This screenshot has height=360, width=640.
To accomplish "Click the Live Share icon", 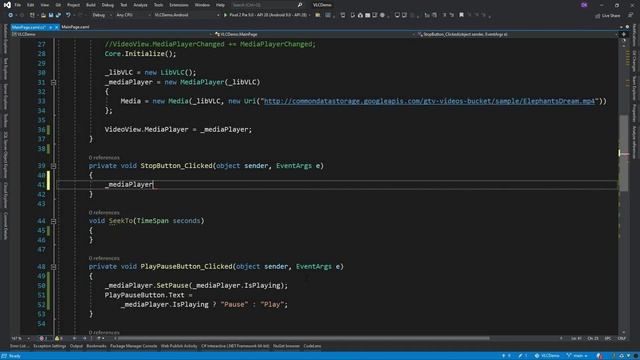I will pos(598,16).
